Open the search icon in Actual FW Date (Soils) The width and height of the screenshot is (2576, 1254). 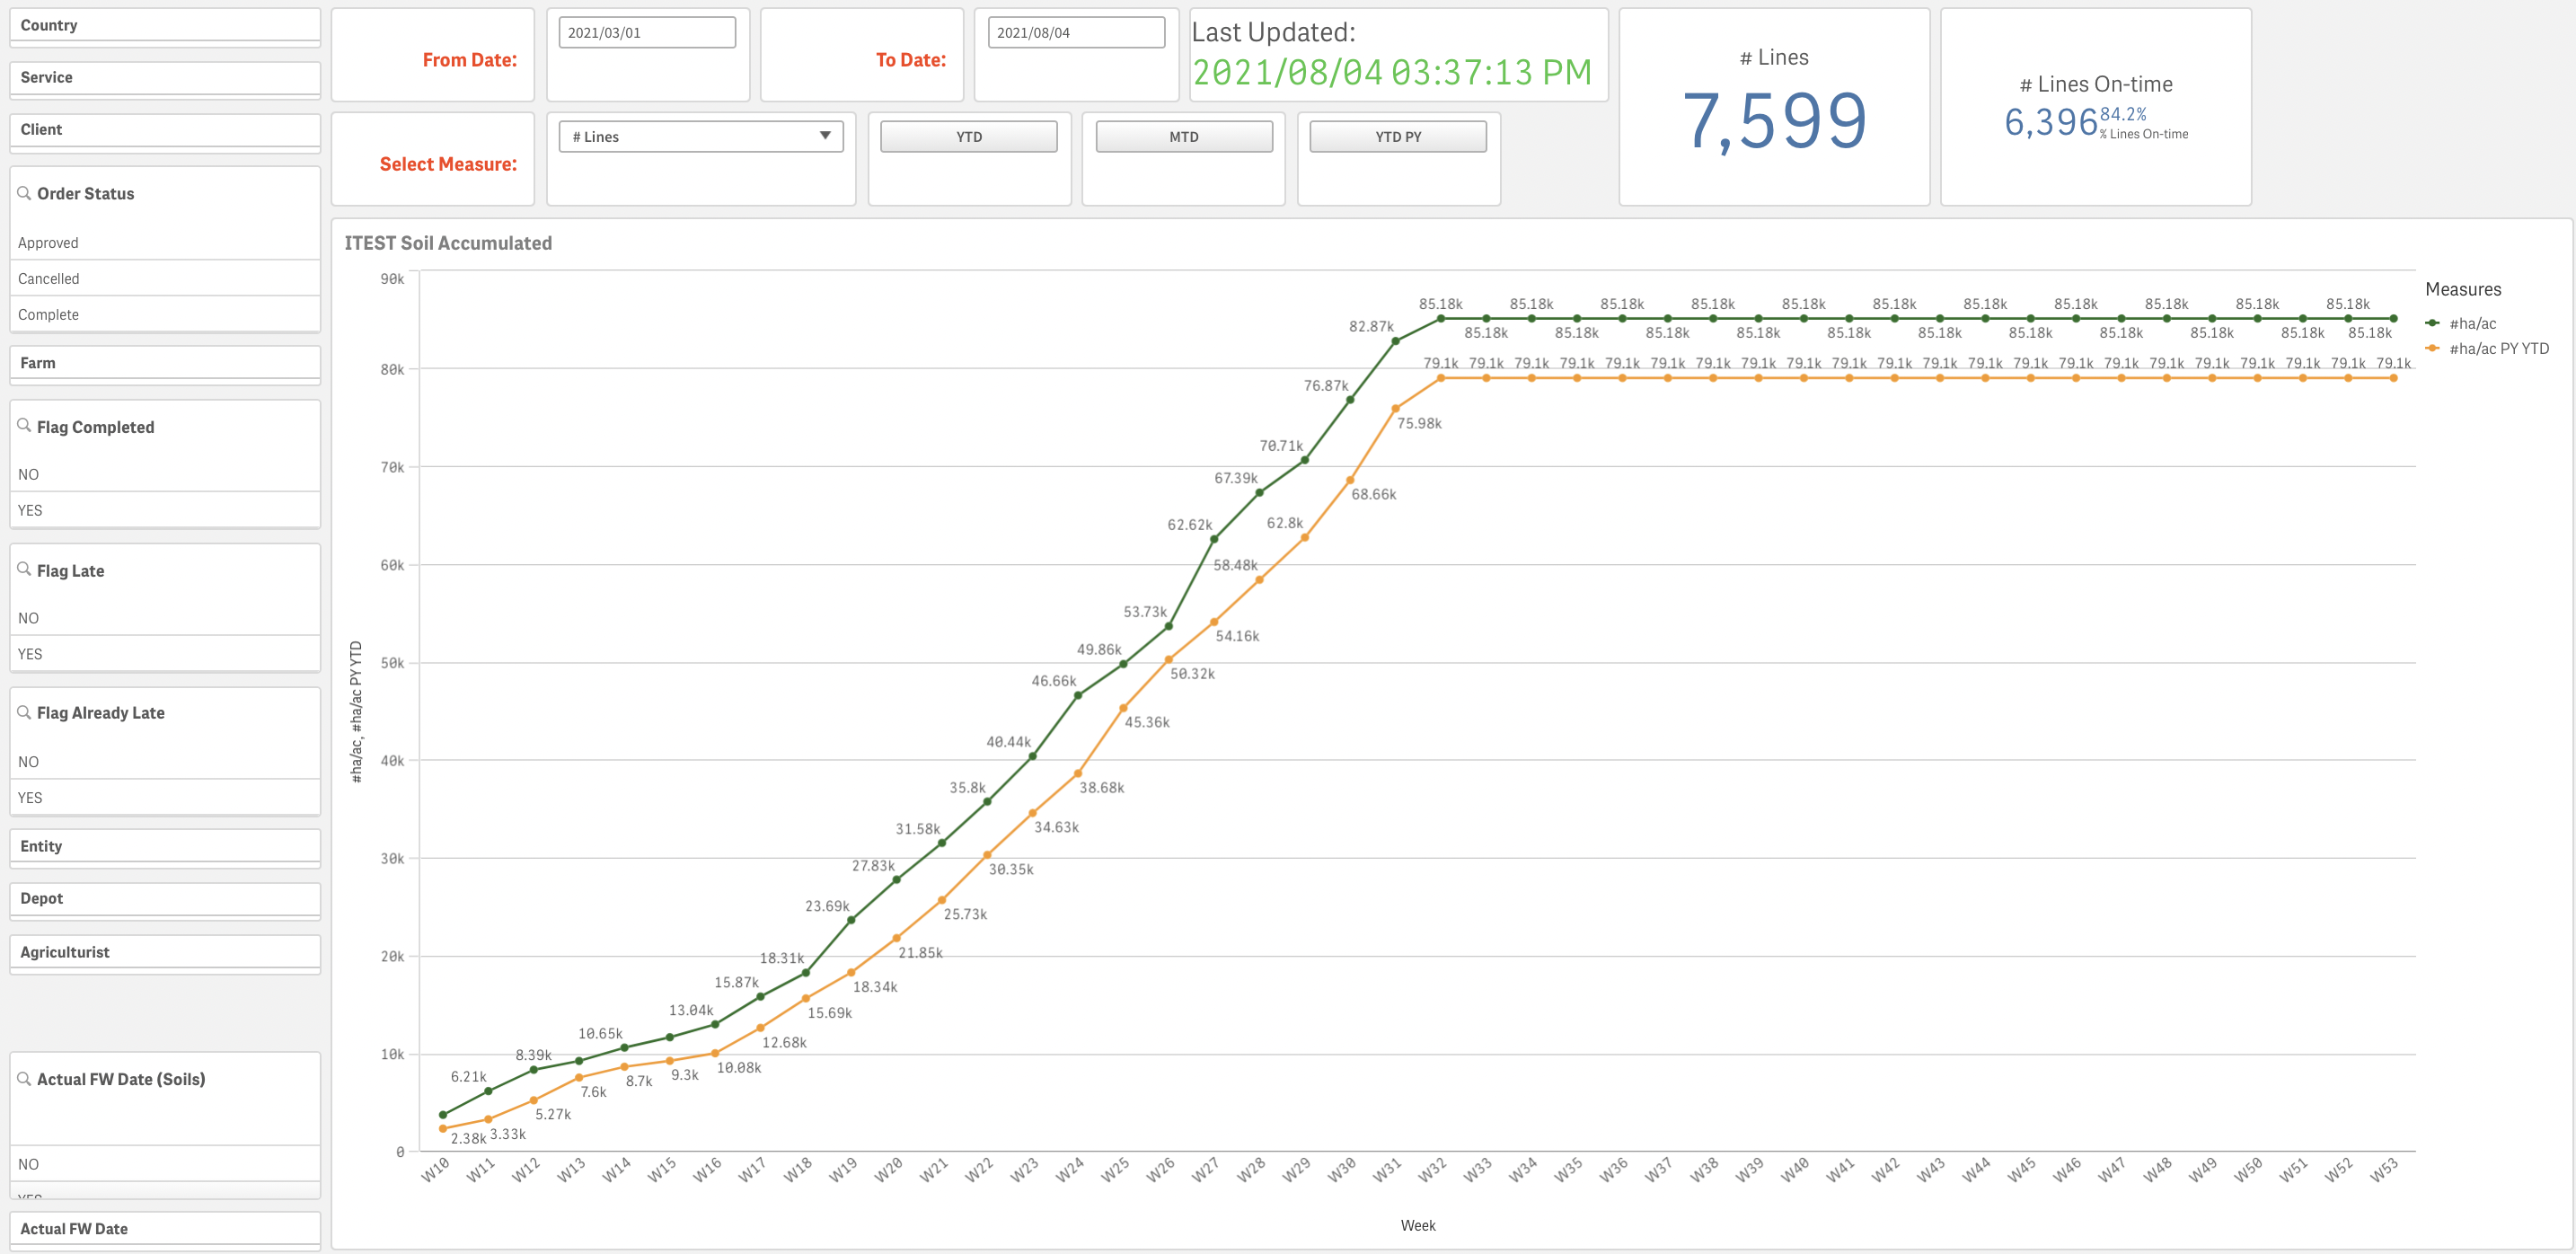[x=26, y=1078]
